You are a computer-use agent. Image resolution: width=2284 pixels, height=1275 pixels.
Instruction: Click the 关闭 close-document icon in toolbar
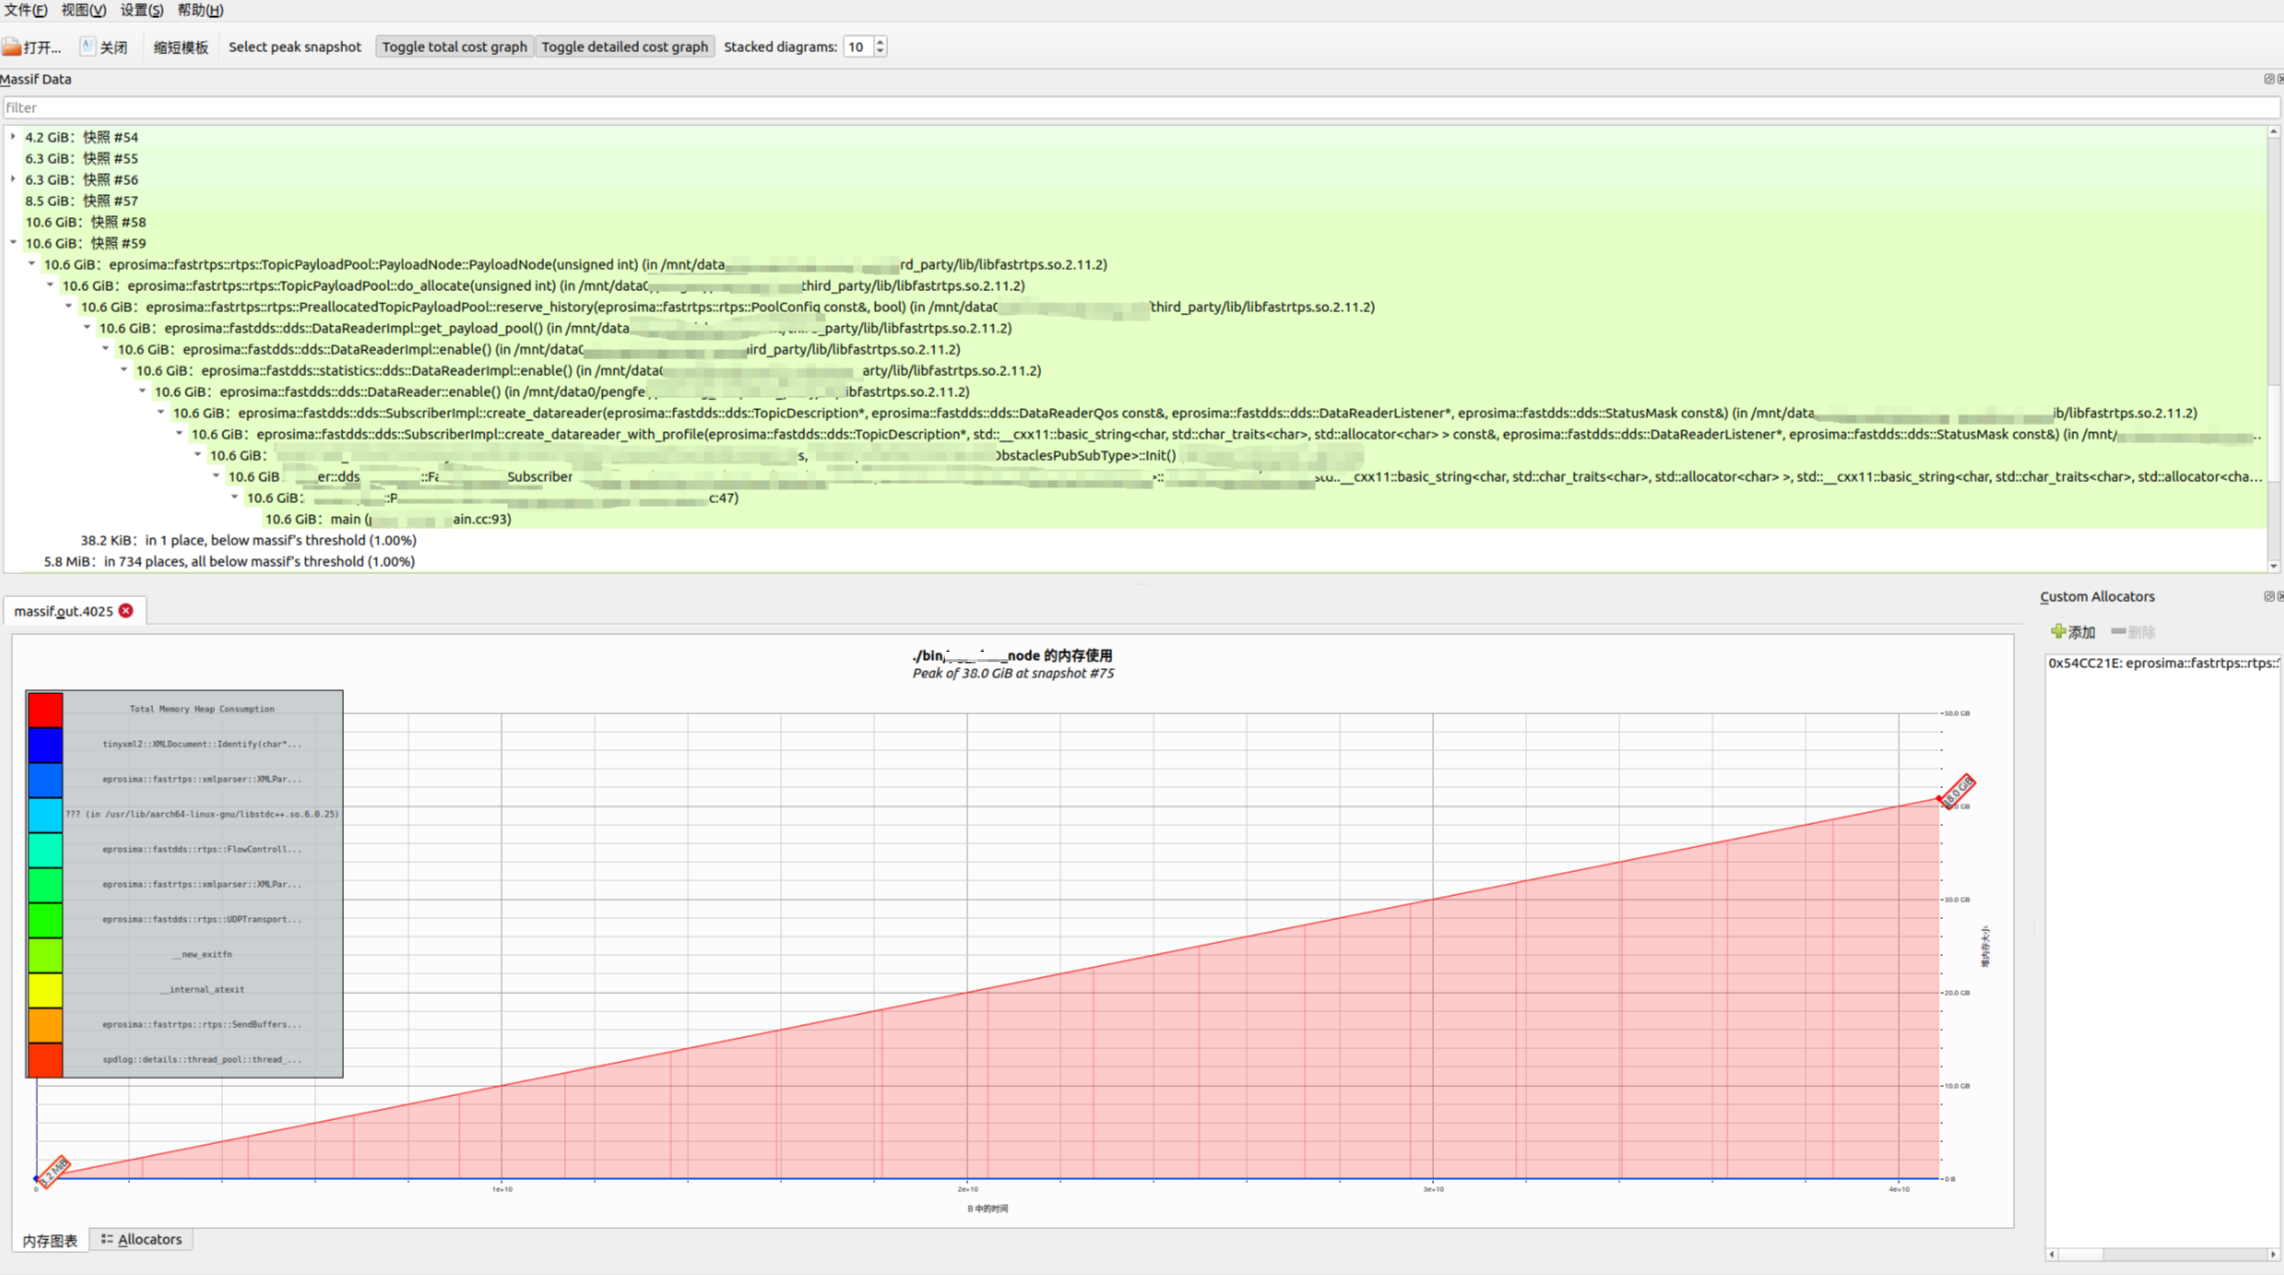[88, 47]
